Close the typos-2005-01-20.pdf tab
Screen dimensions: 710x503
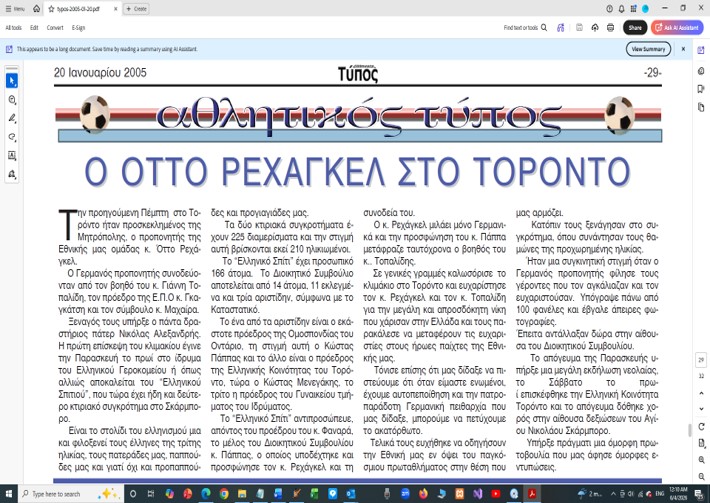point(115,9)
